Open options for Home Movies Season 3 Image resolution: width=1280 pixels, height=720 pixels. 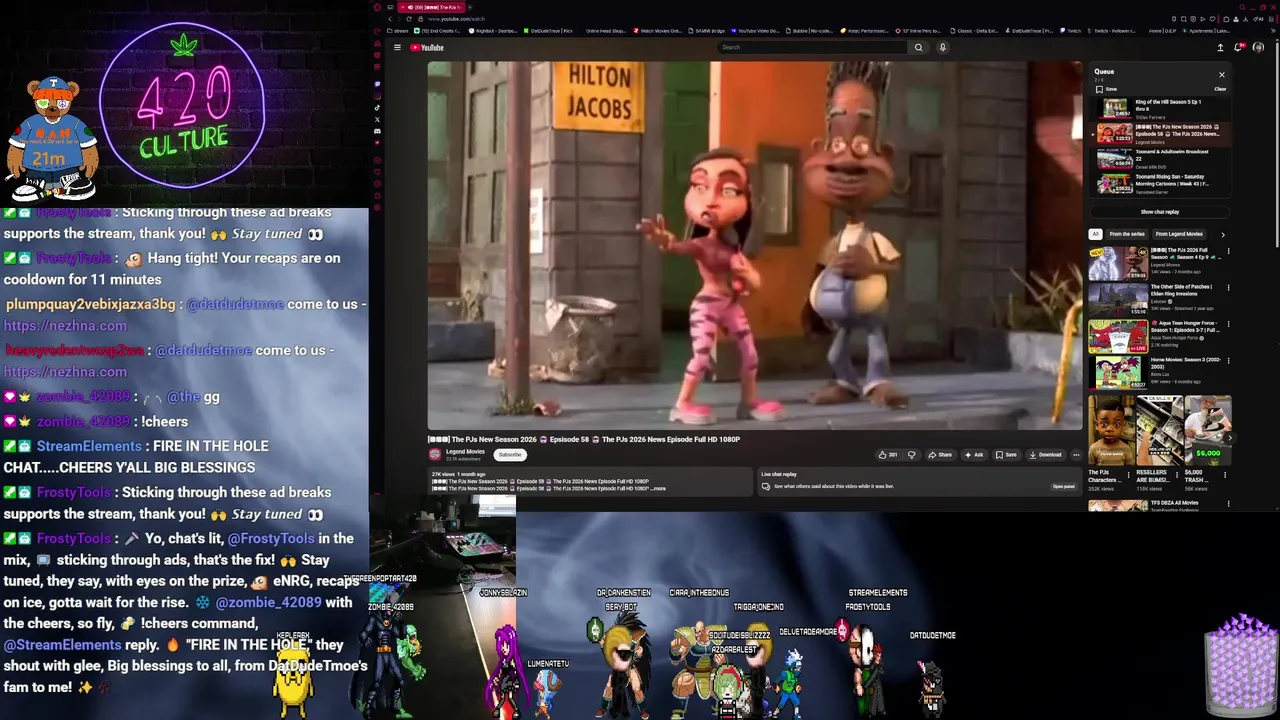pyautogui.click(x=1229, y=361)
